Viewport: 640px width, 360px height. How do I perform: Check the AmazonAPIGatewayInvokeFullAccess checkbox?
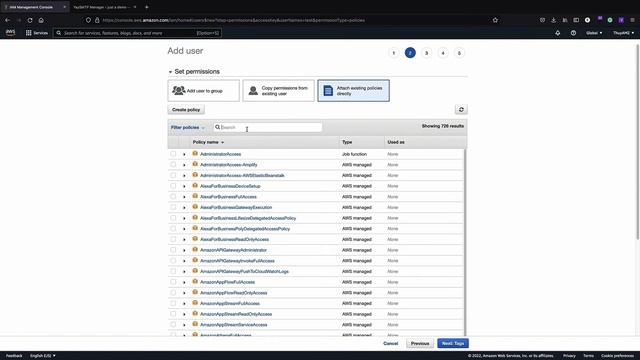(173, 260)
